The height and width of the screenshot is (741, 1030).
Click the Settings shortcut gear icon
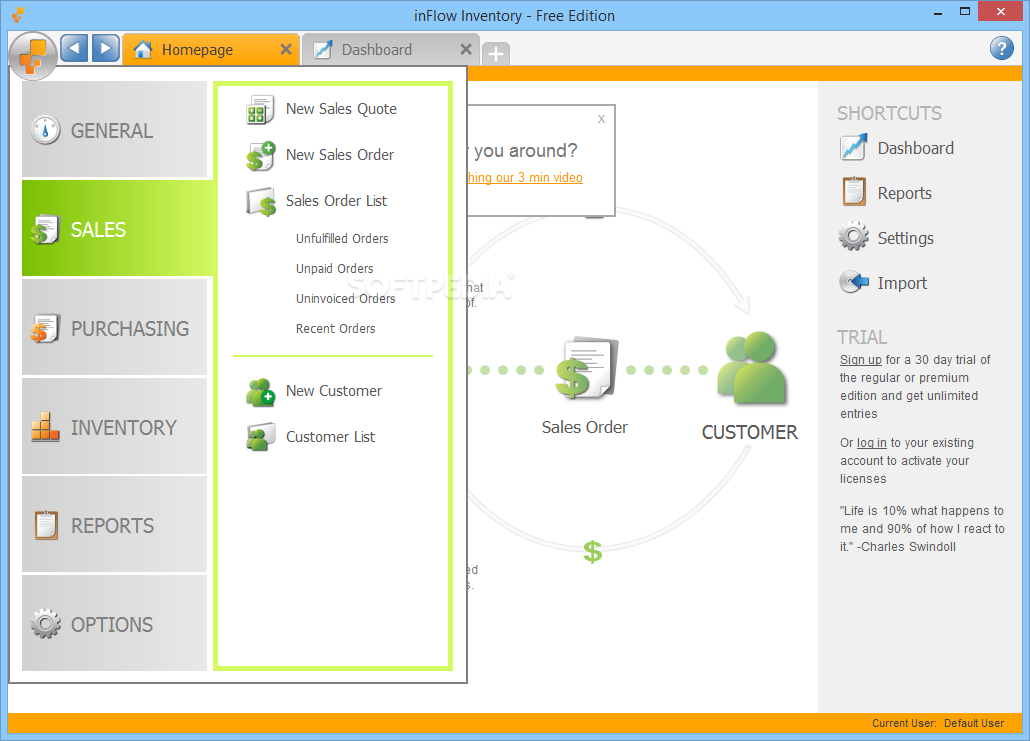(853, 236)
